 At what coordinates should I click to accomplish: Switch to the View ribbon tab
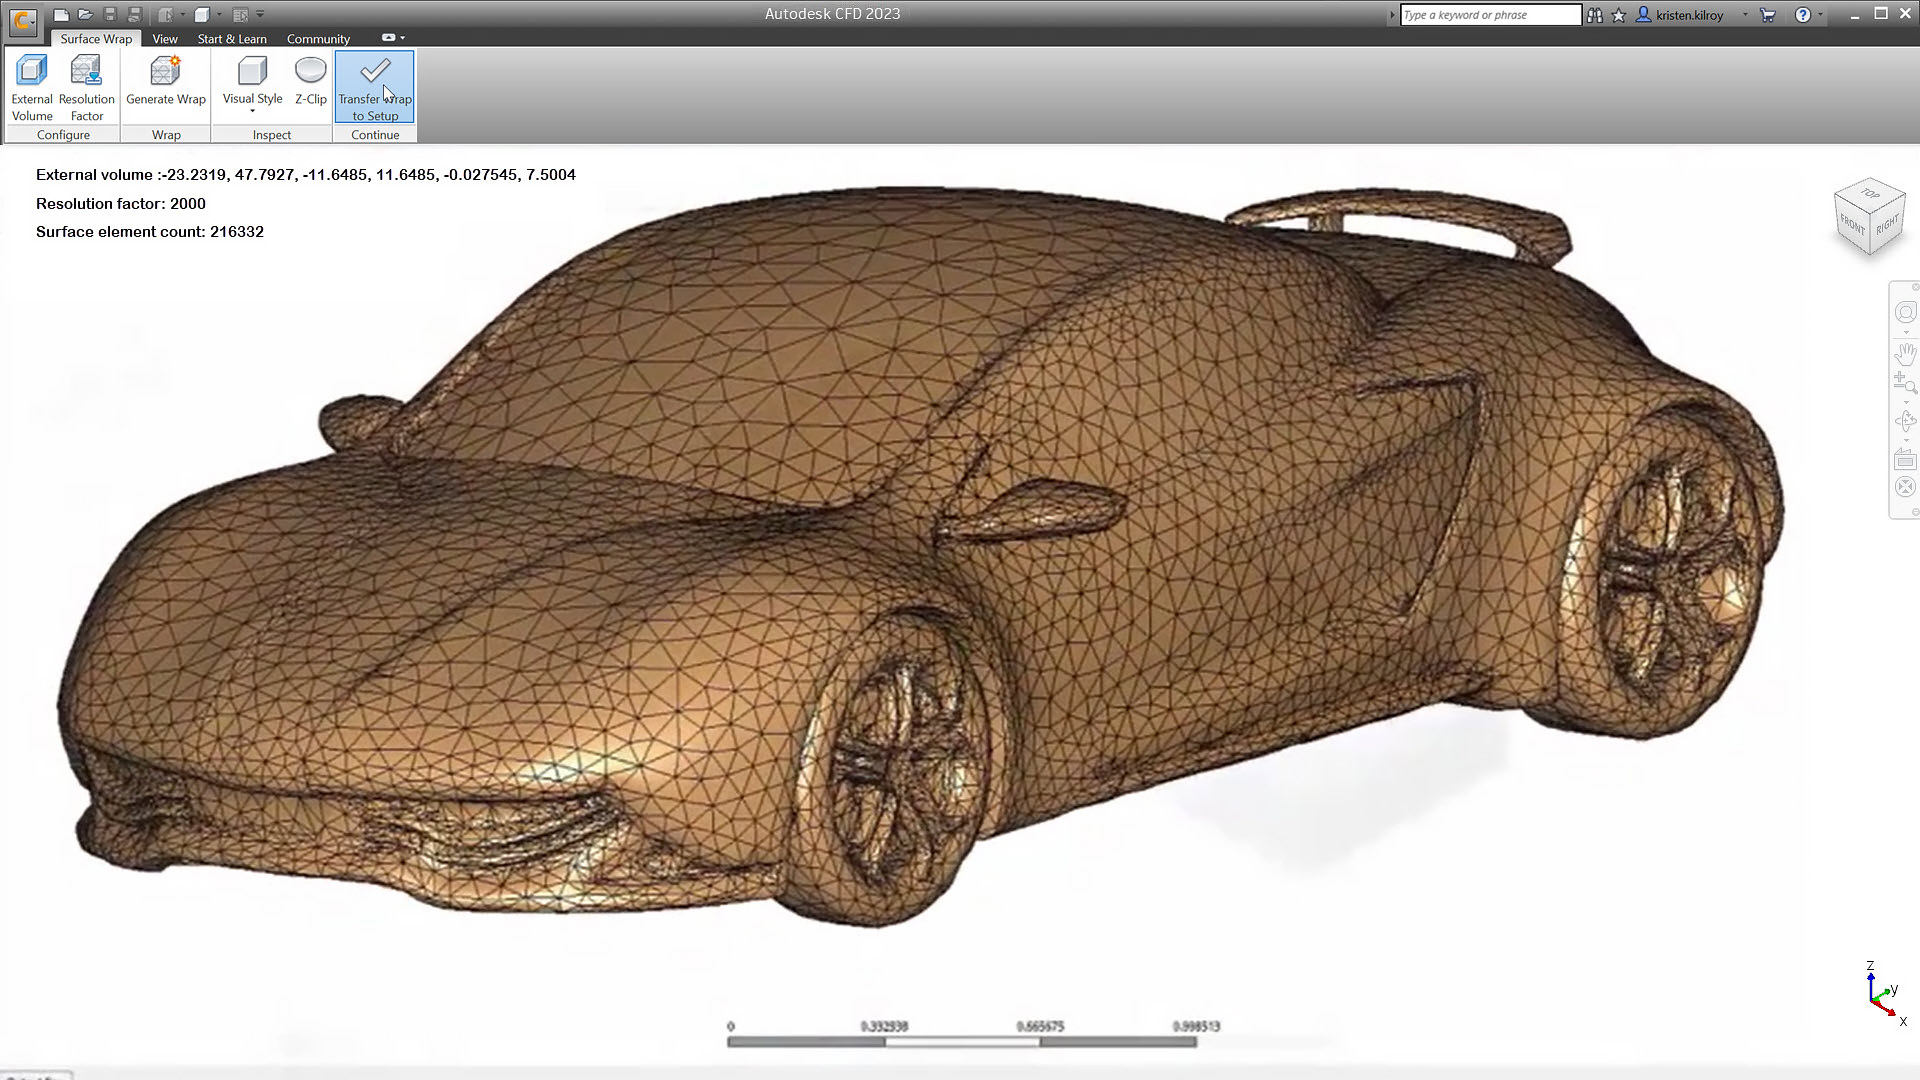[165, 39]
